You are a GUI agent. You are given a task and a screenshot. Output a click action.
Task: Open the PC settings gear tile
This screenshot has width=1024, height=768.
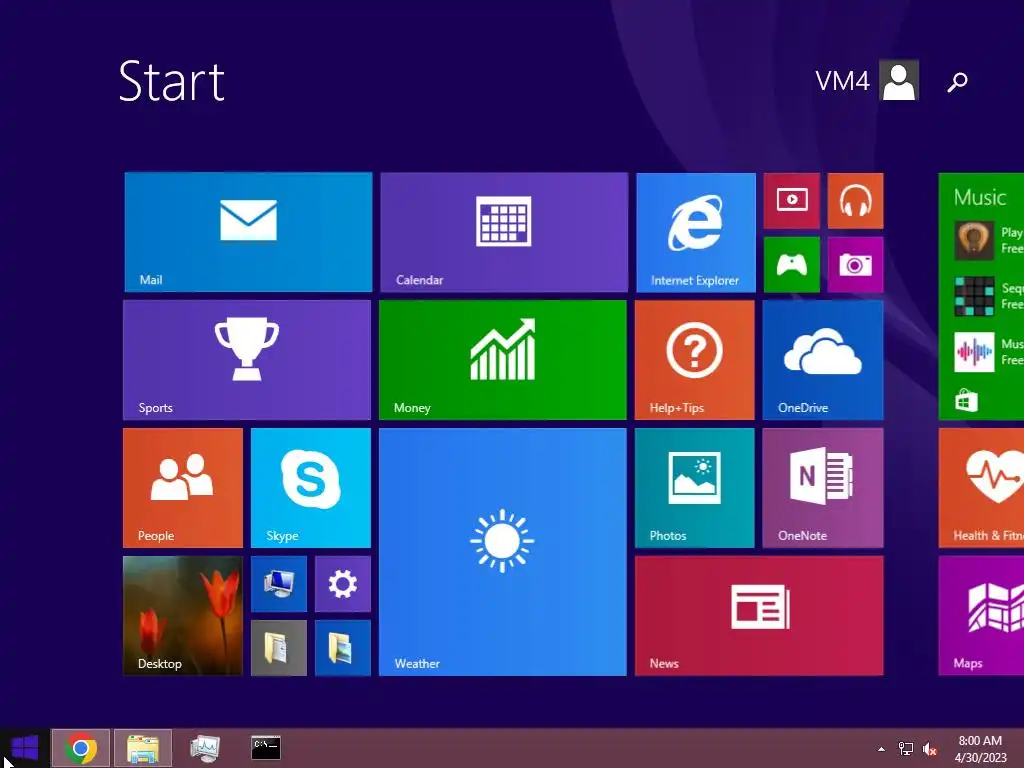tap(343, 584)
